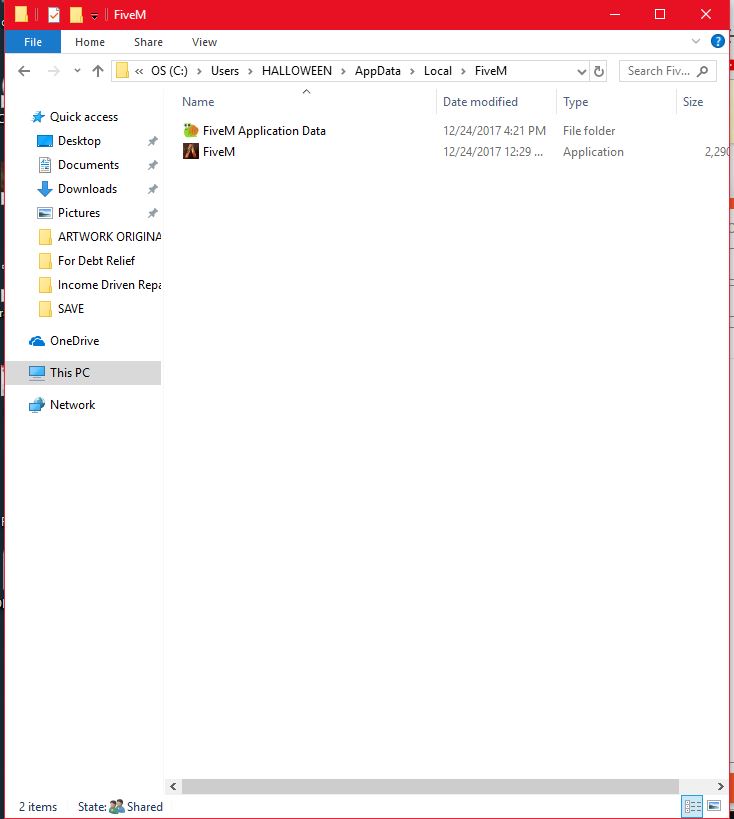The width and height of the screenshot is (734, 819).
Task: Click the pin icon beside Documents
Action: click(x=152, y=165)
